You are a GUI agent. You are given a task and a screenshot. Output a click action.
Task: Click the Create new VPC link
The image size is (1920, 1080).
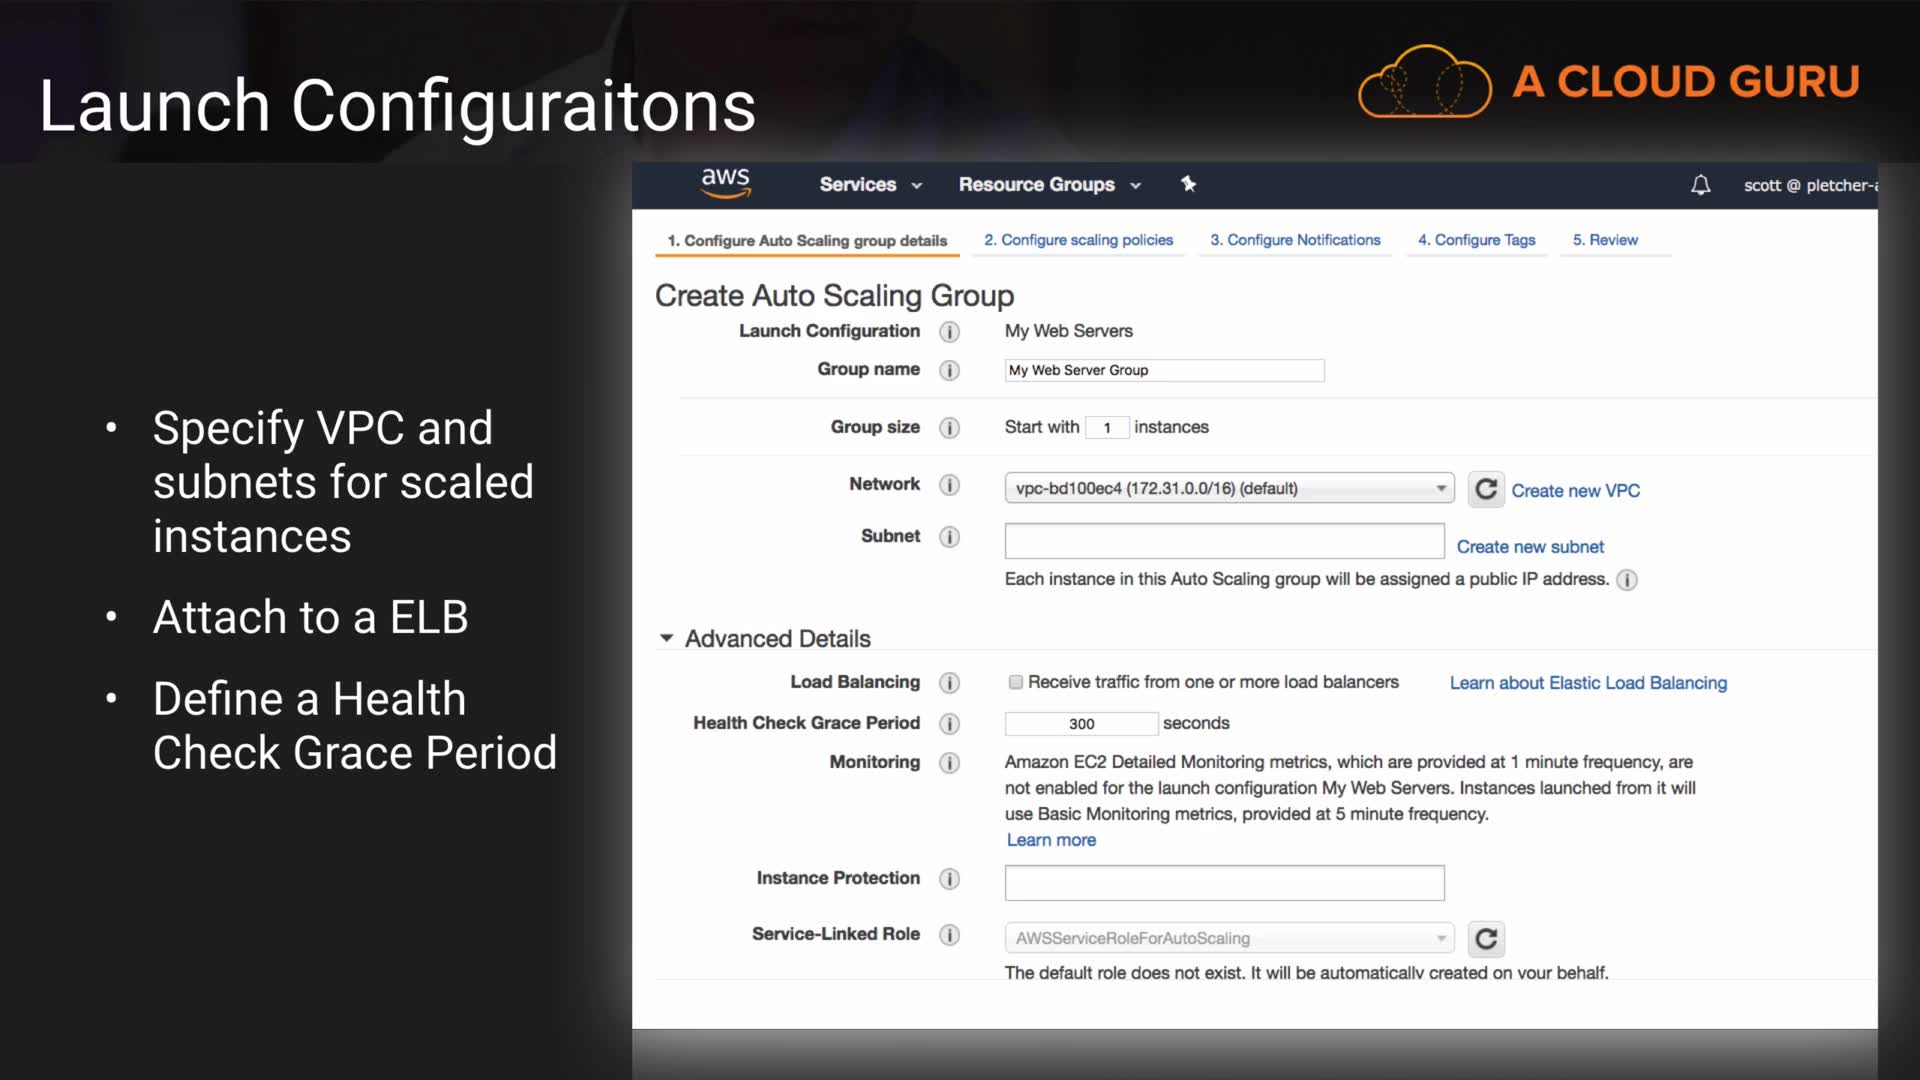1575,491
